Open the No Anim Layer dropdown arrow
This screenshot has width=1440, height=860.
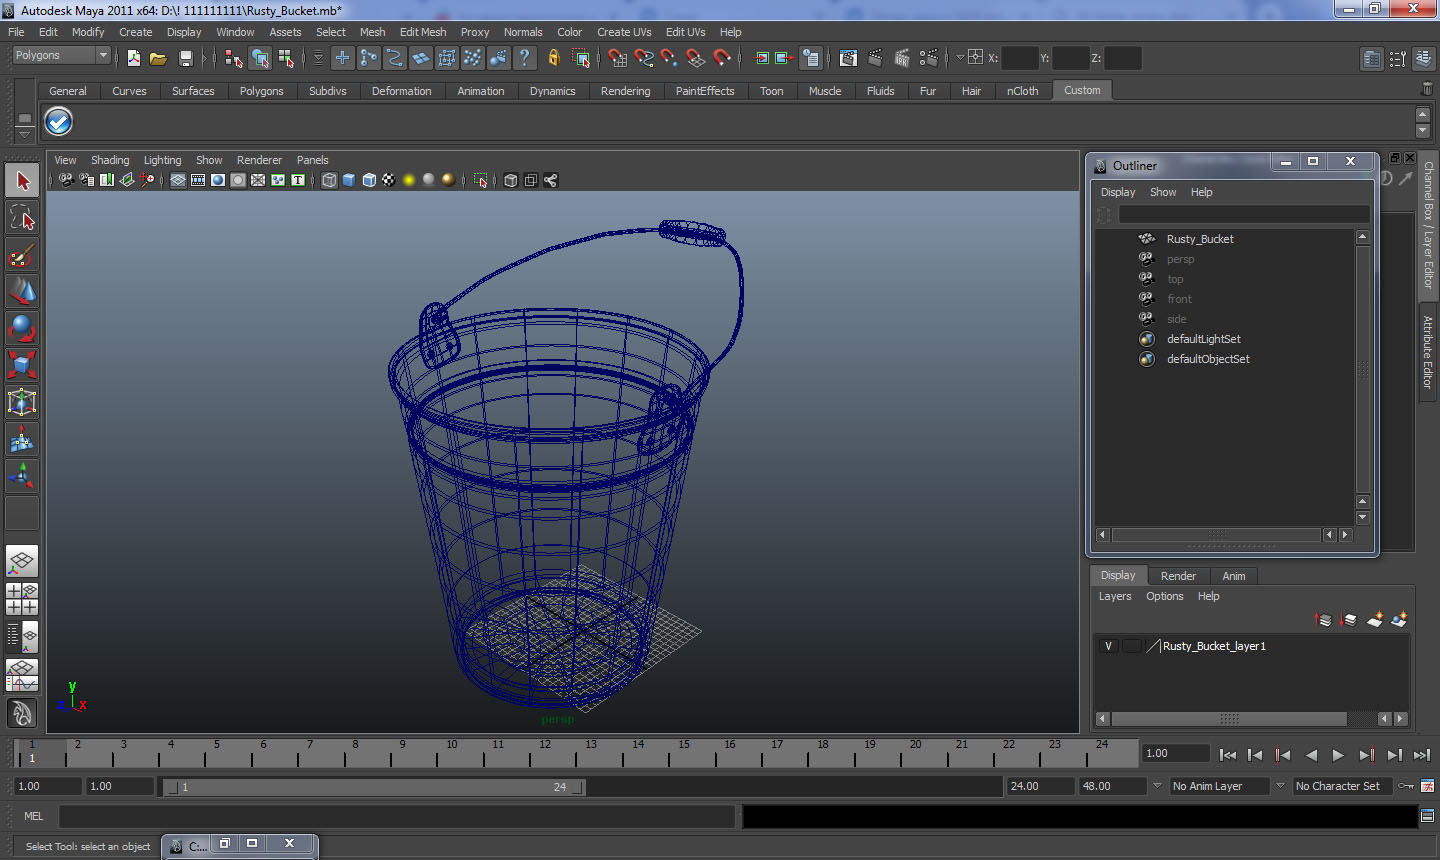[1157, 786]
